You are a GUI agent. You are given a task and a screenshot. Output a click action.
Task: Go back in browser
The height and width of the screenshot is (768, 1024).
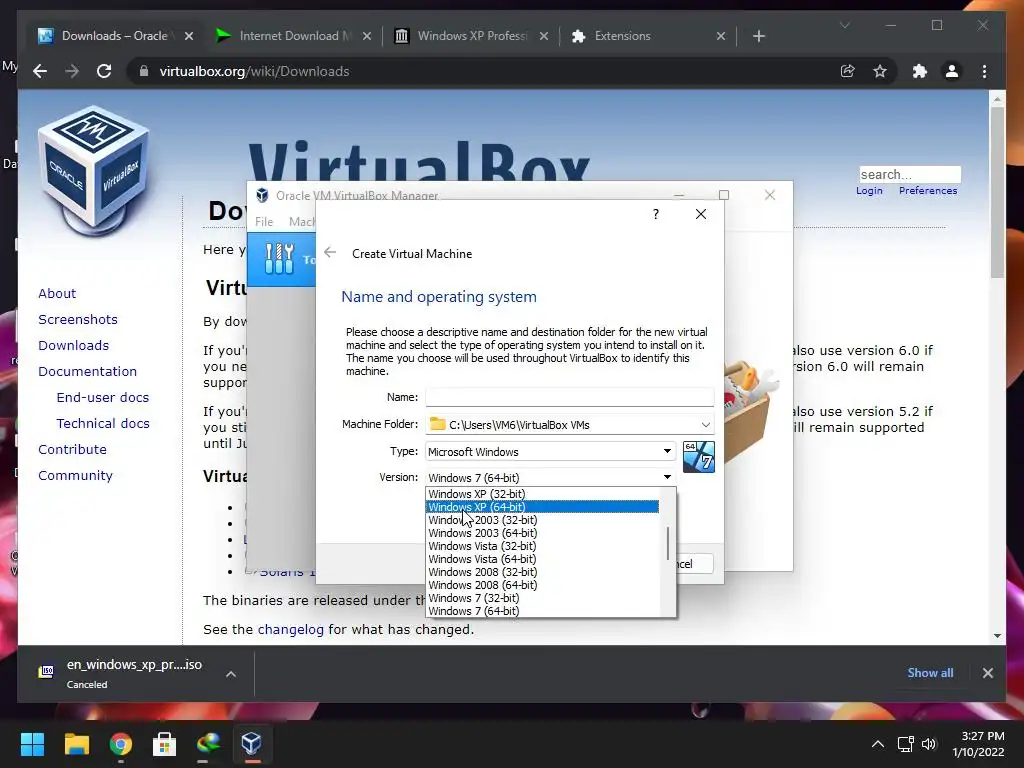40,71
